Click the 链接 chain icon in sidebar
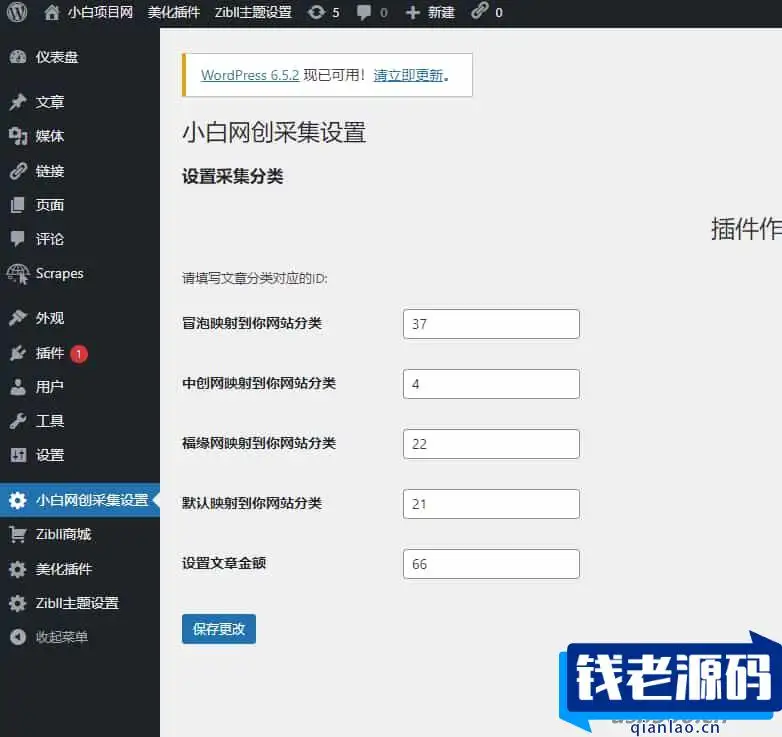 tap(18, 171)
